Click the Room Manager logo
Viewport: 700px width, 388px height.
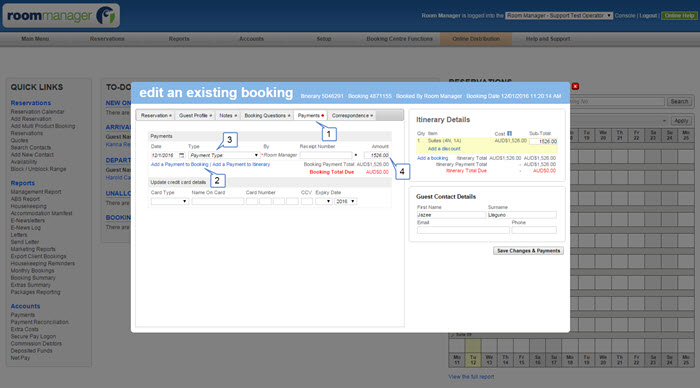pyautogui.click(x=61, y=16)
